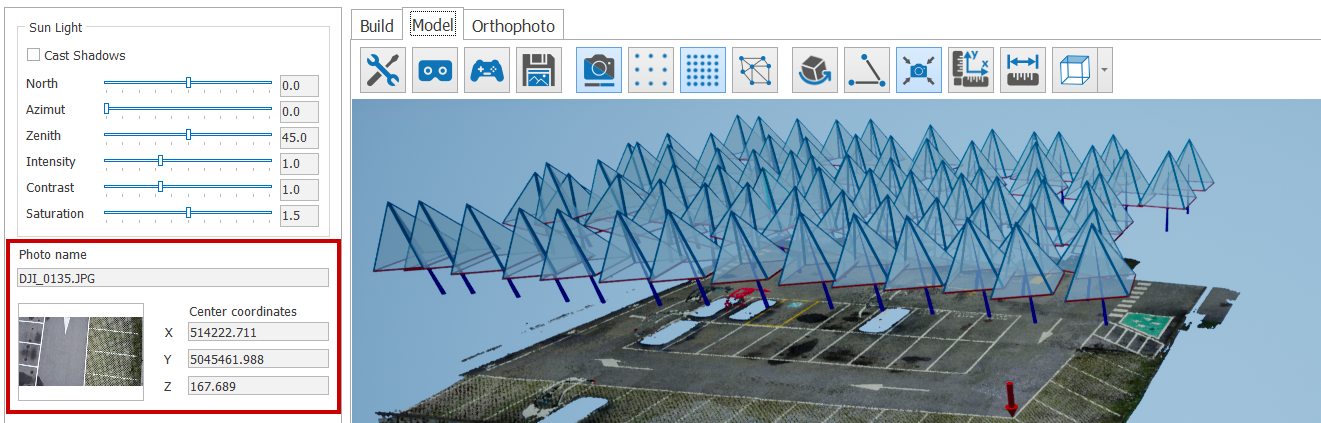Click the red downward arrow marker in the 3D view

pos(1011,397)
